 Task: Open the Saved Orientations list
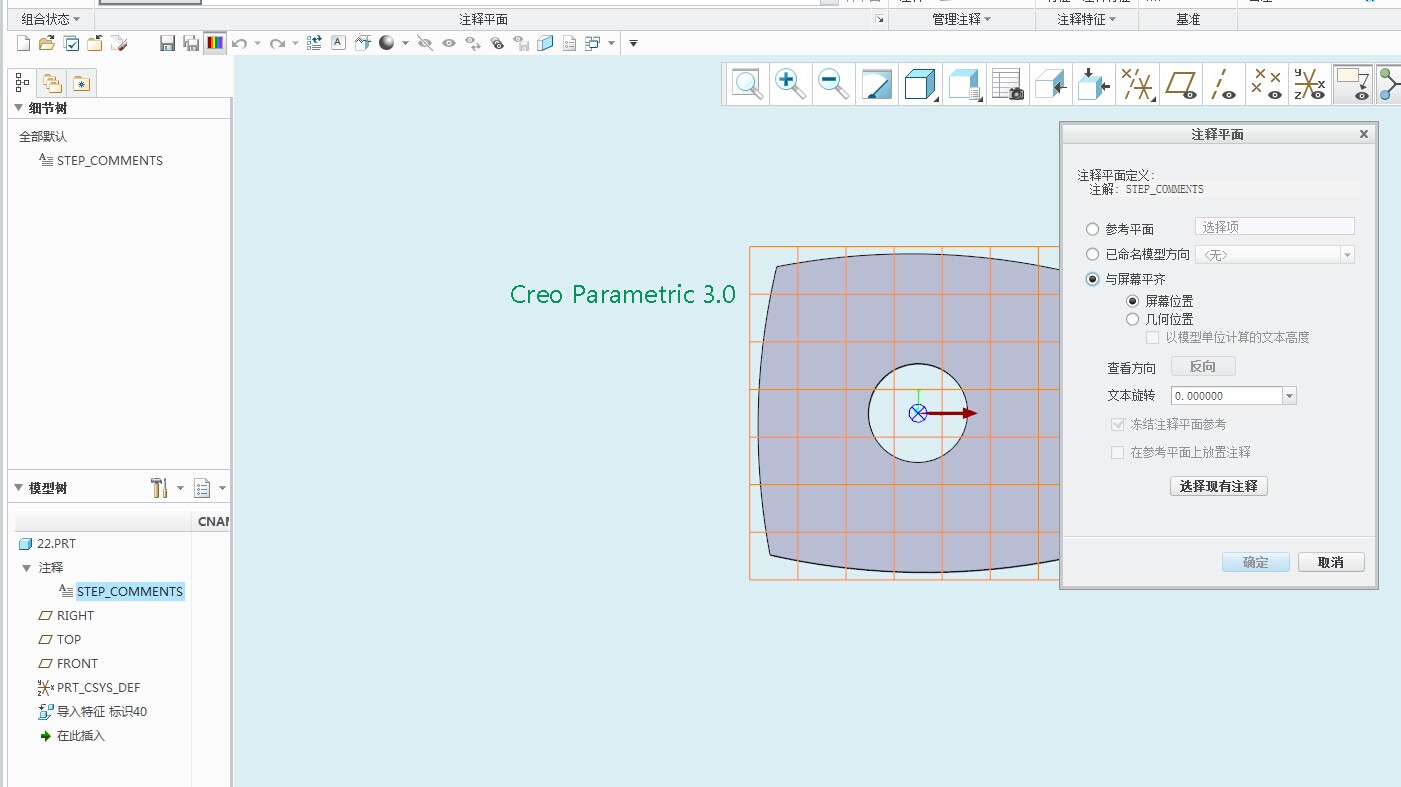point(963,84)
